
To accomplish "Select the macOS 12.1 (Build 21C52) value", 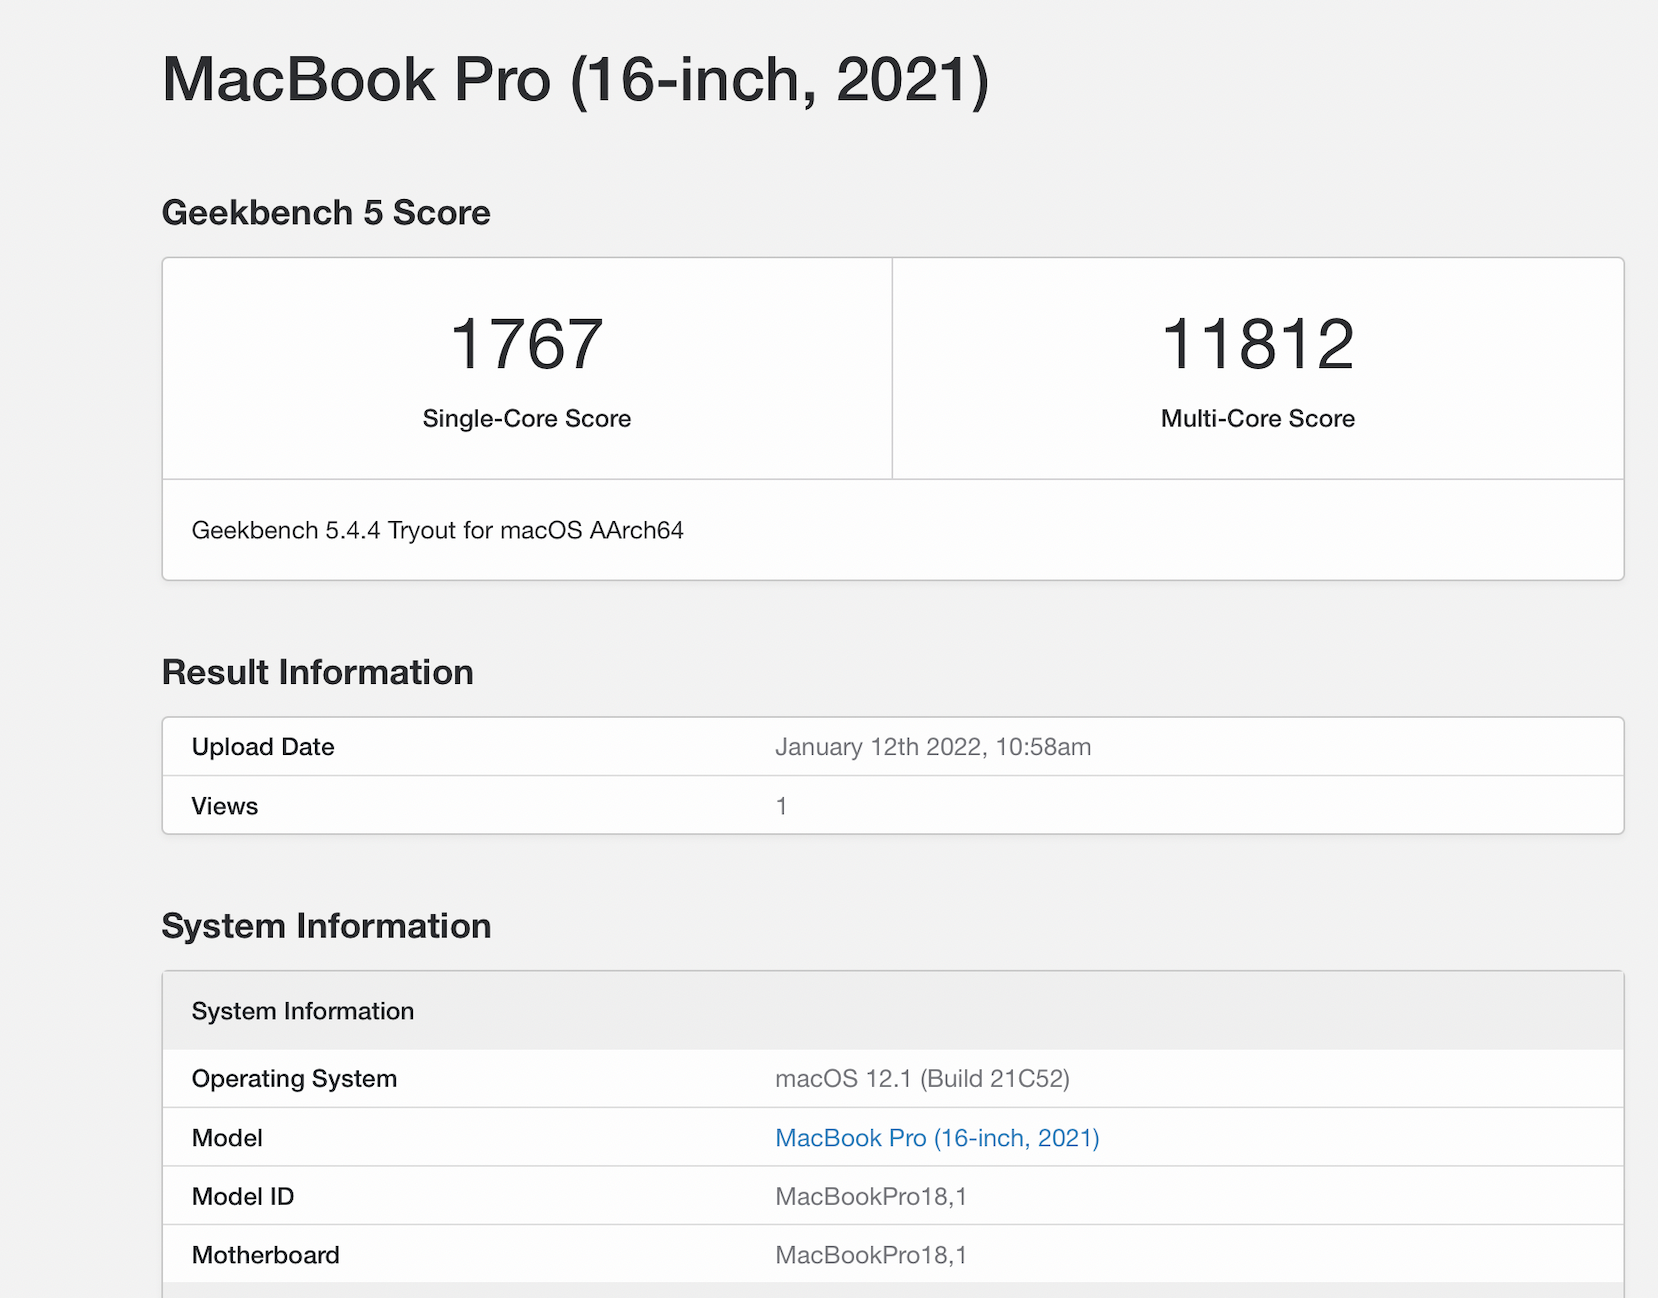I will tap(922, 1079).
